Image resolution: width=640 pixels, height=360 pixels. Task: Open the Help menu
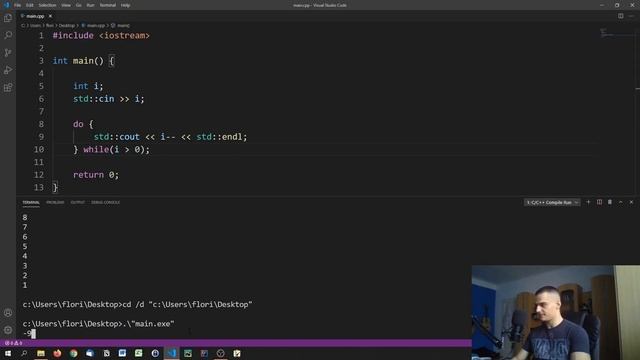[125, 5]
